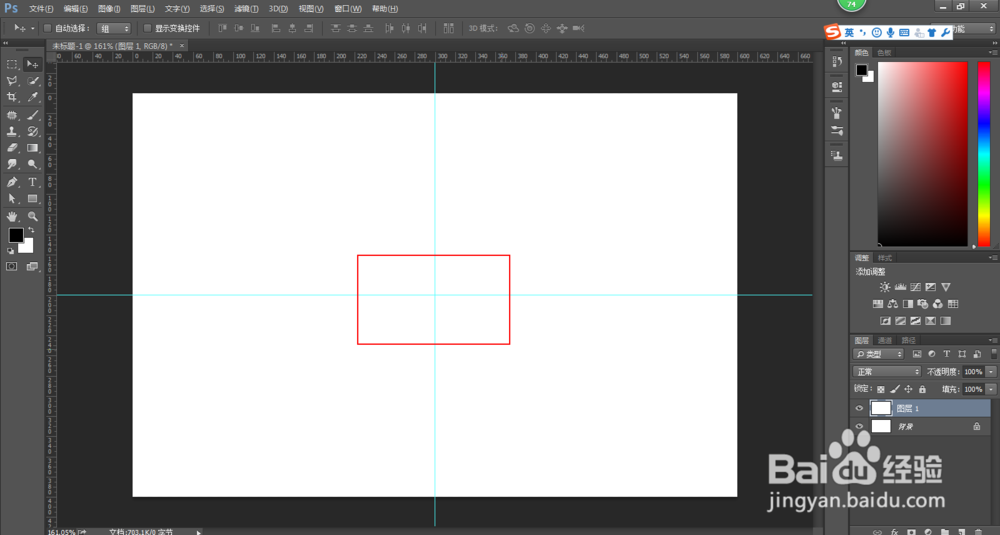
Task: Open the Color panel flyout menu
Action: coord(992,53)
